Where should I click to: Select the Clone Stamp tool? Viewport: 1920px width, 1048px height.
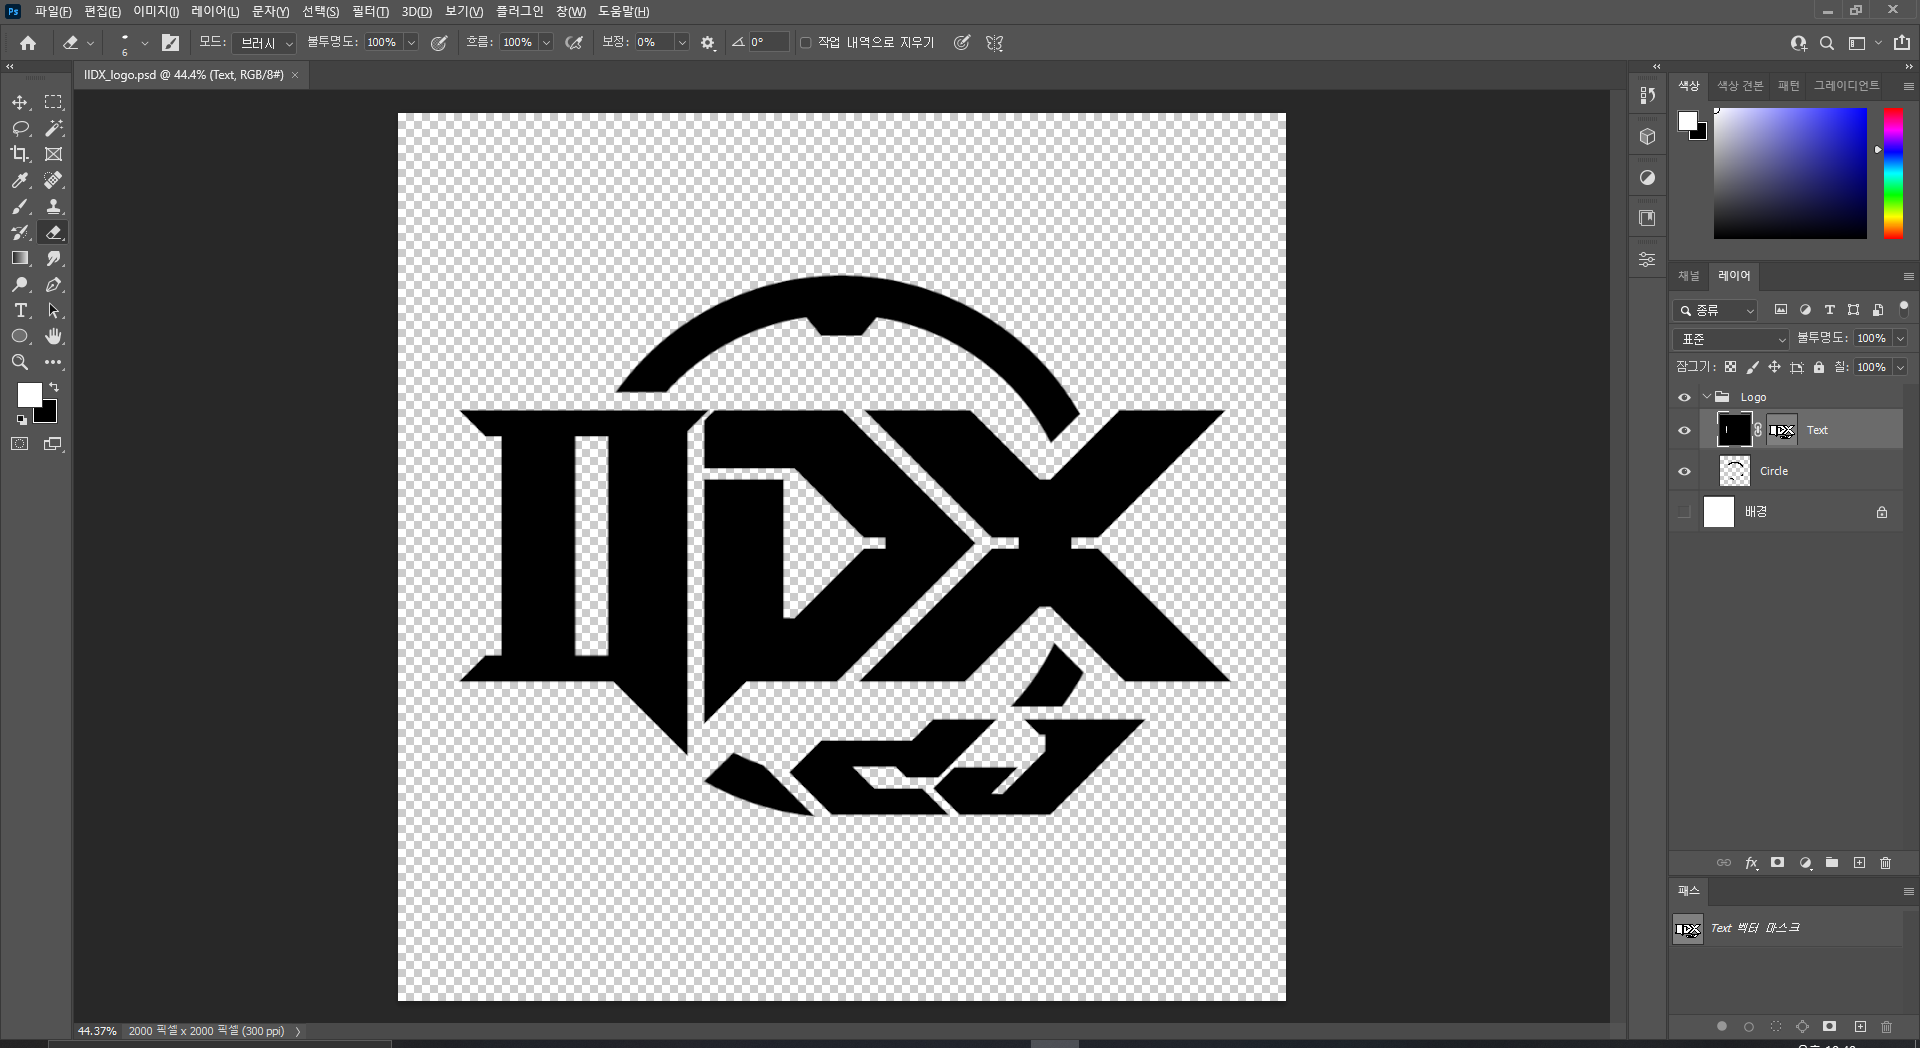54,206
